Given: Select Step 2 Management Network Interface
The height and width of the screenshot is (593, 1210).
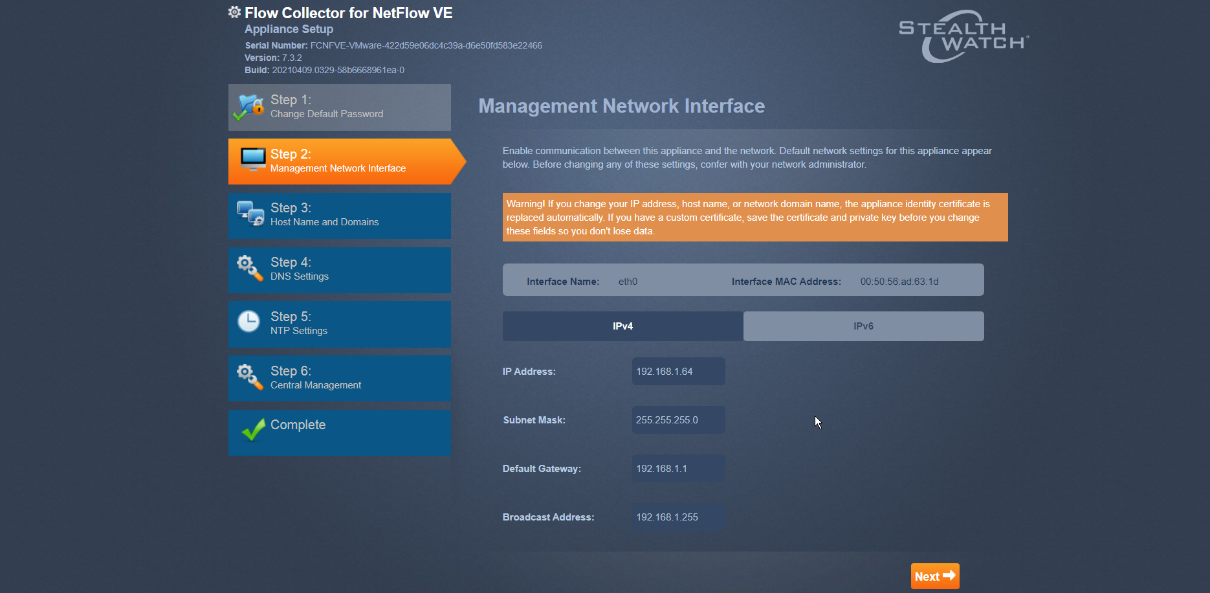Looking at the screenshot, I should (x=347, y=161).
